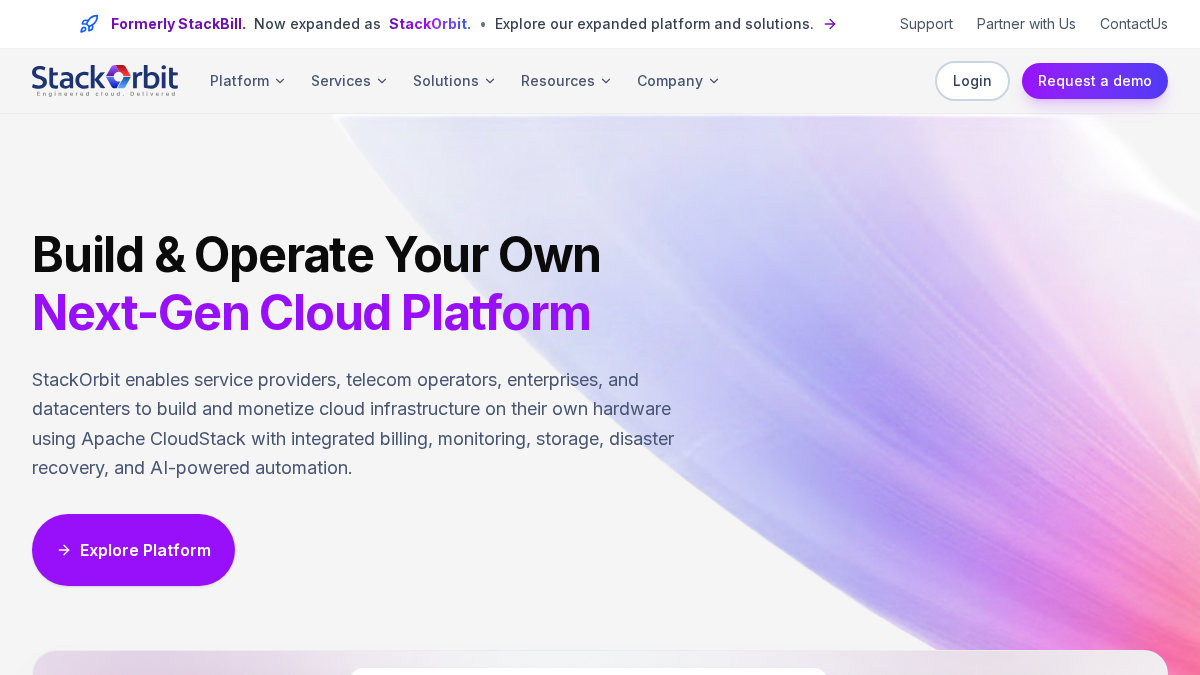Click the 'Next-Gen Cloud Platform' heading
The height and width of the screenshot is (675, 1200).
click(311, 312)
